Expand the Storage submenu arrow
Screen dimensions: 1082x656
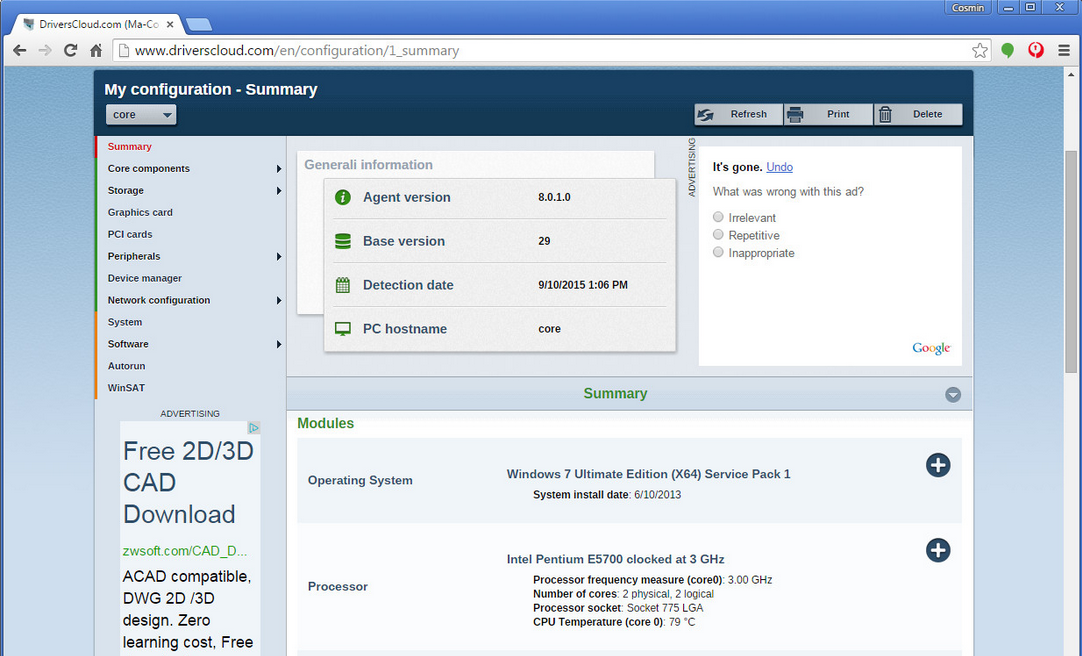[279, 191]
